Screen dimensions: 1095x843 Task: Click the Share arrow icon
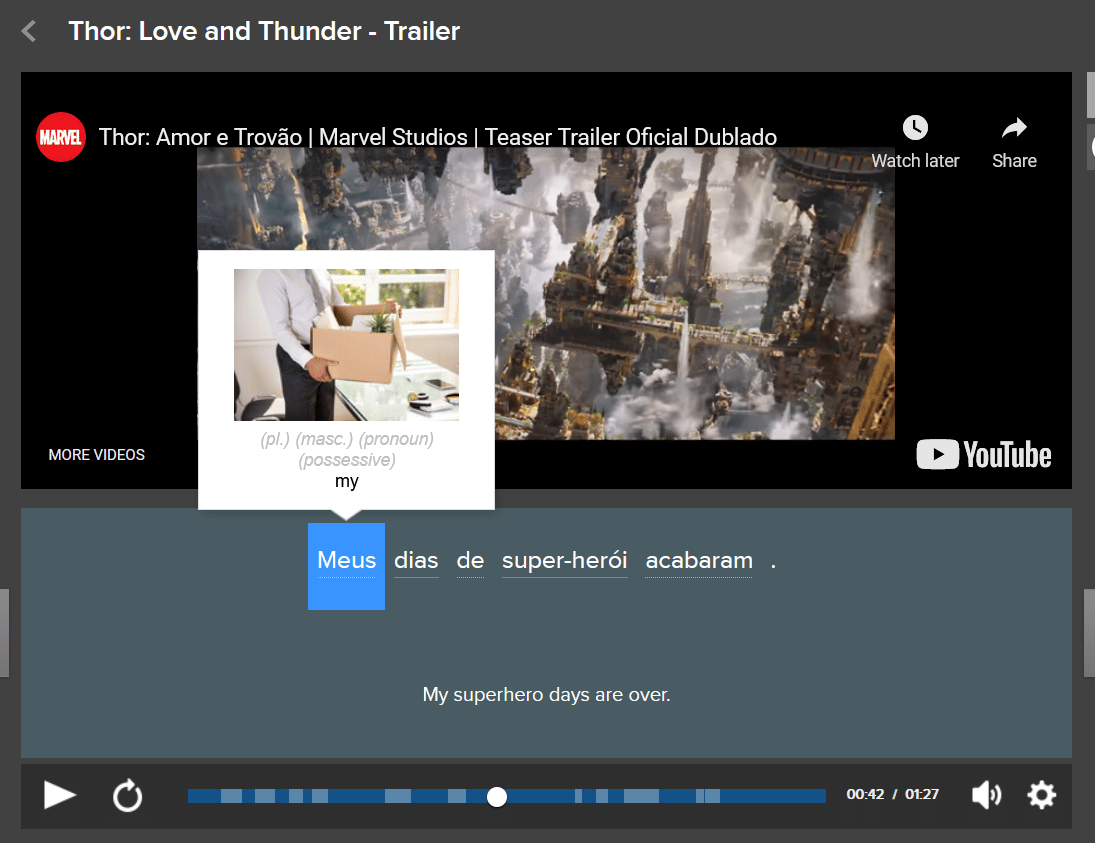click(x=1014, y=128)
